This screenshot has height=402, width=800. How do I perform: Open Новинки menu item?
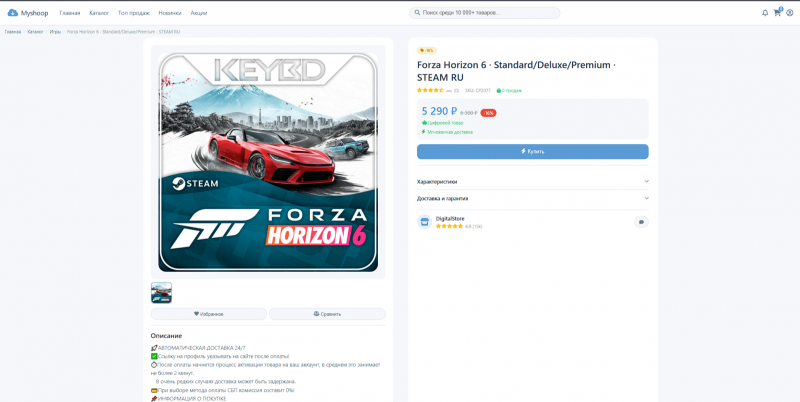click(170, 13)
